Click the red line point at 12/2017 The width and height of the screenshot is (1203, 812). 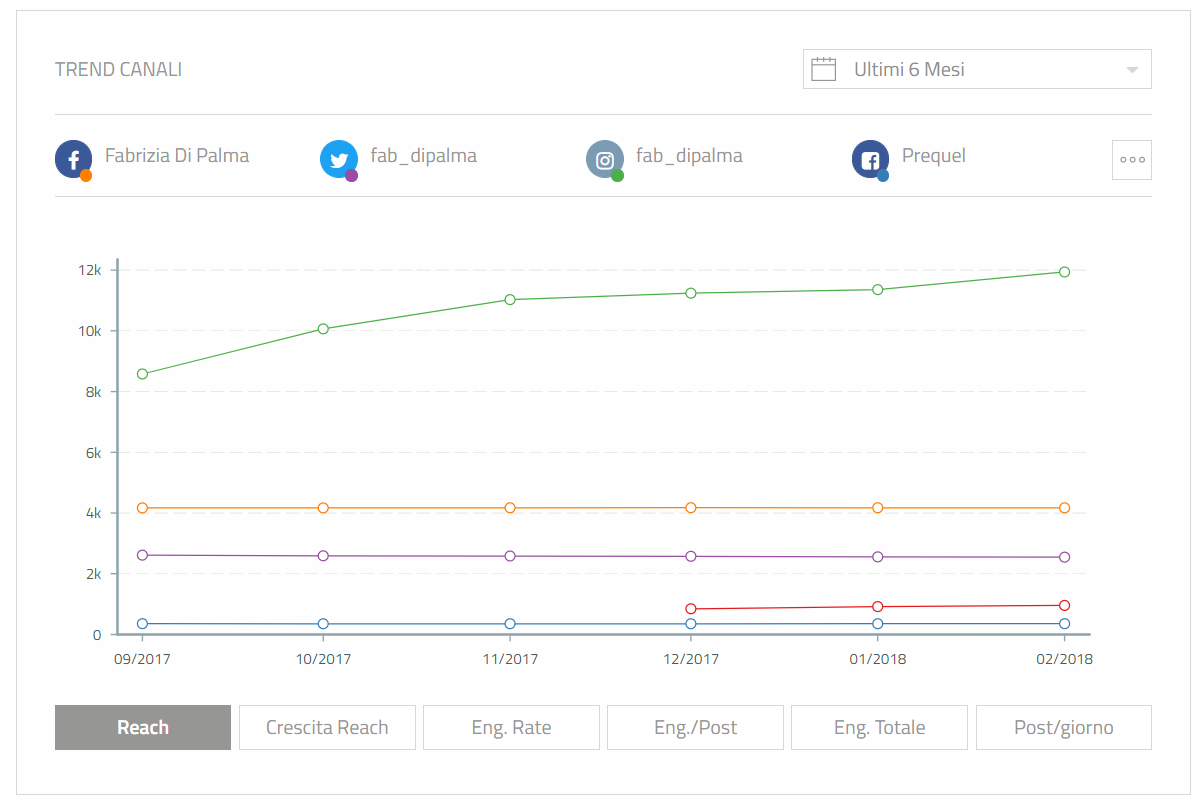pyautogui.click(x=691, y=609)
